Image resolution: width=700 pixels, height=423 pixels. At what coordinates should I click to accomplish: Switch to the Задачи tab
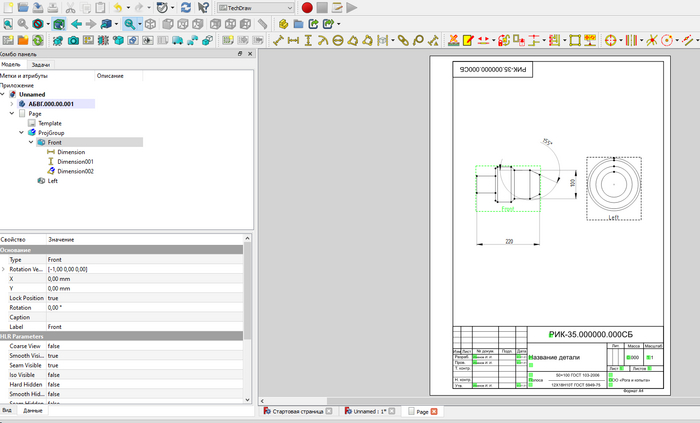[x=41, y=64]
